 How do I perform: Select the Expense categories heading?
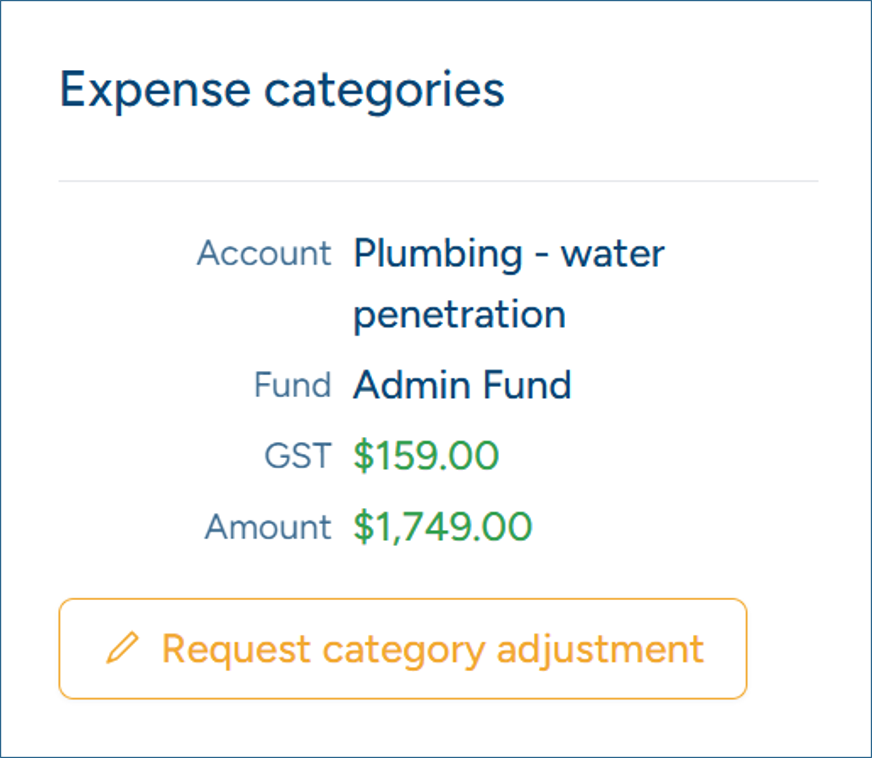(x=282, y=90)
